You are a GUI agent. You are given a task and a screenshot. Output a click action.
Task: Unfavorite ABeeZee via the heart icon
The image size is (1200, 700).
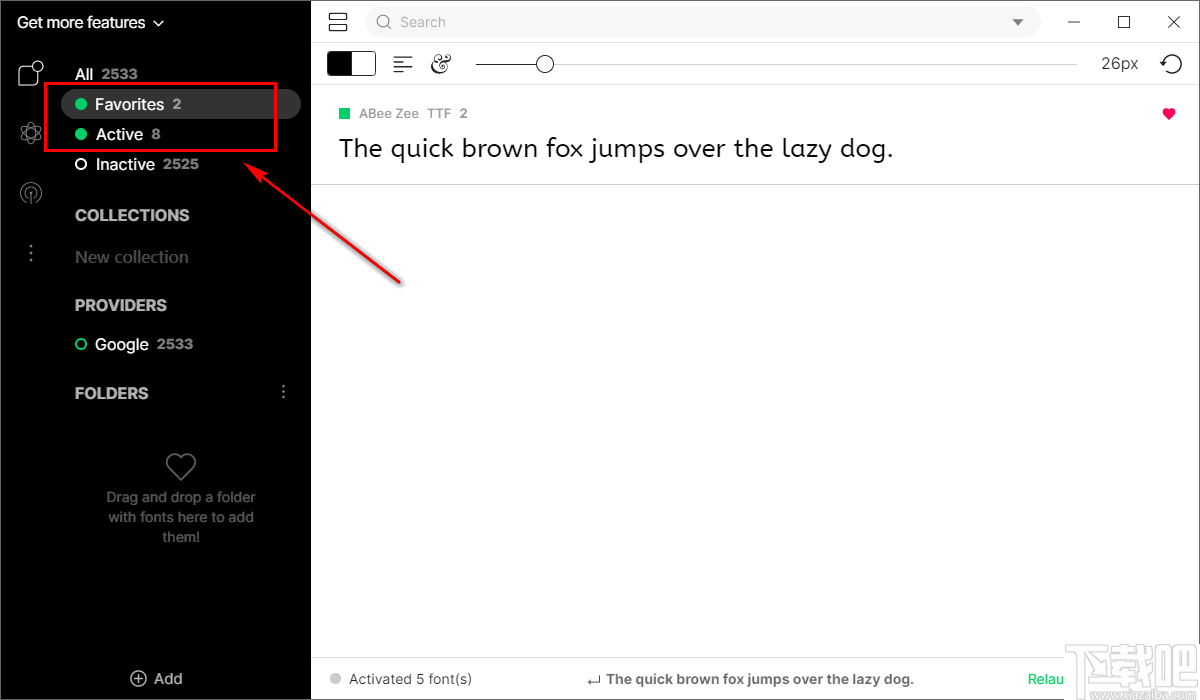(x=1169, y=114)
